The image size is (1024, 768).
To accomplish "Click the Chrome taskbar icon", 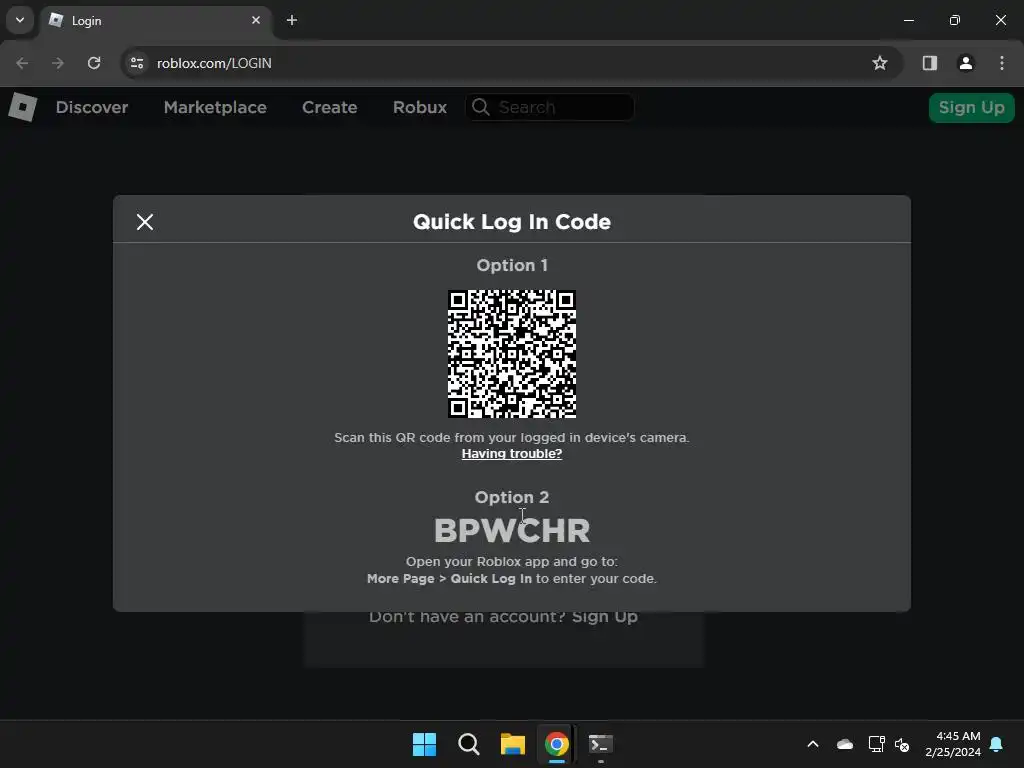I will (x=556, y=744).
